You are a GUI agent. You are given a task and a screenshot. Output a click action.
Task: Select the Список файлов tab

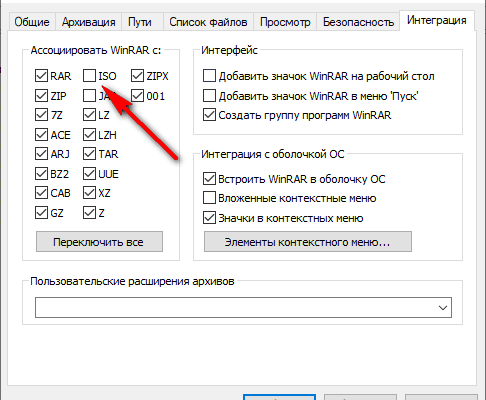point(208,22)
